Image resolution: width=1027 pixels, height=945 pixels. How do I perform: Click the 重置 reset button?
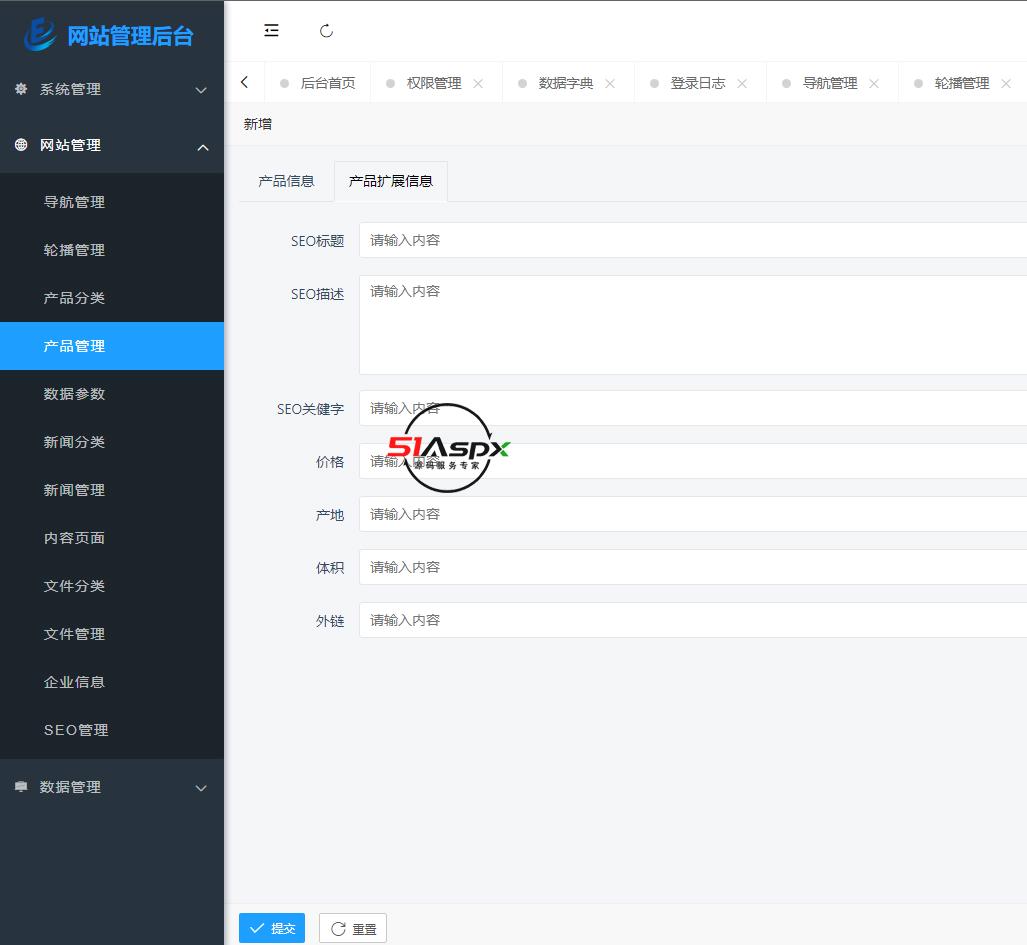click(353, 928)
